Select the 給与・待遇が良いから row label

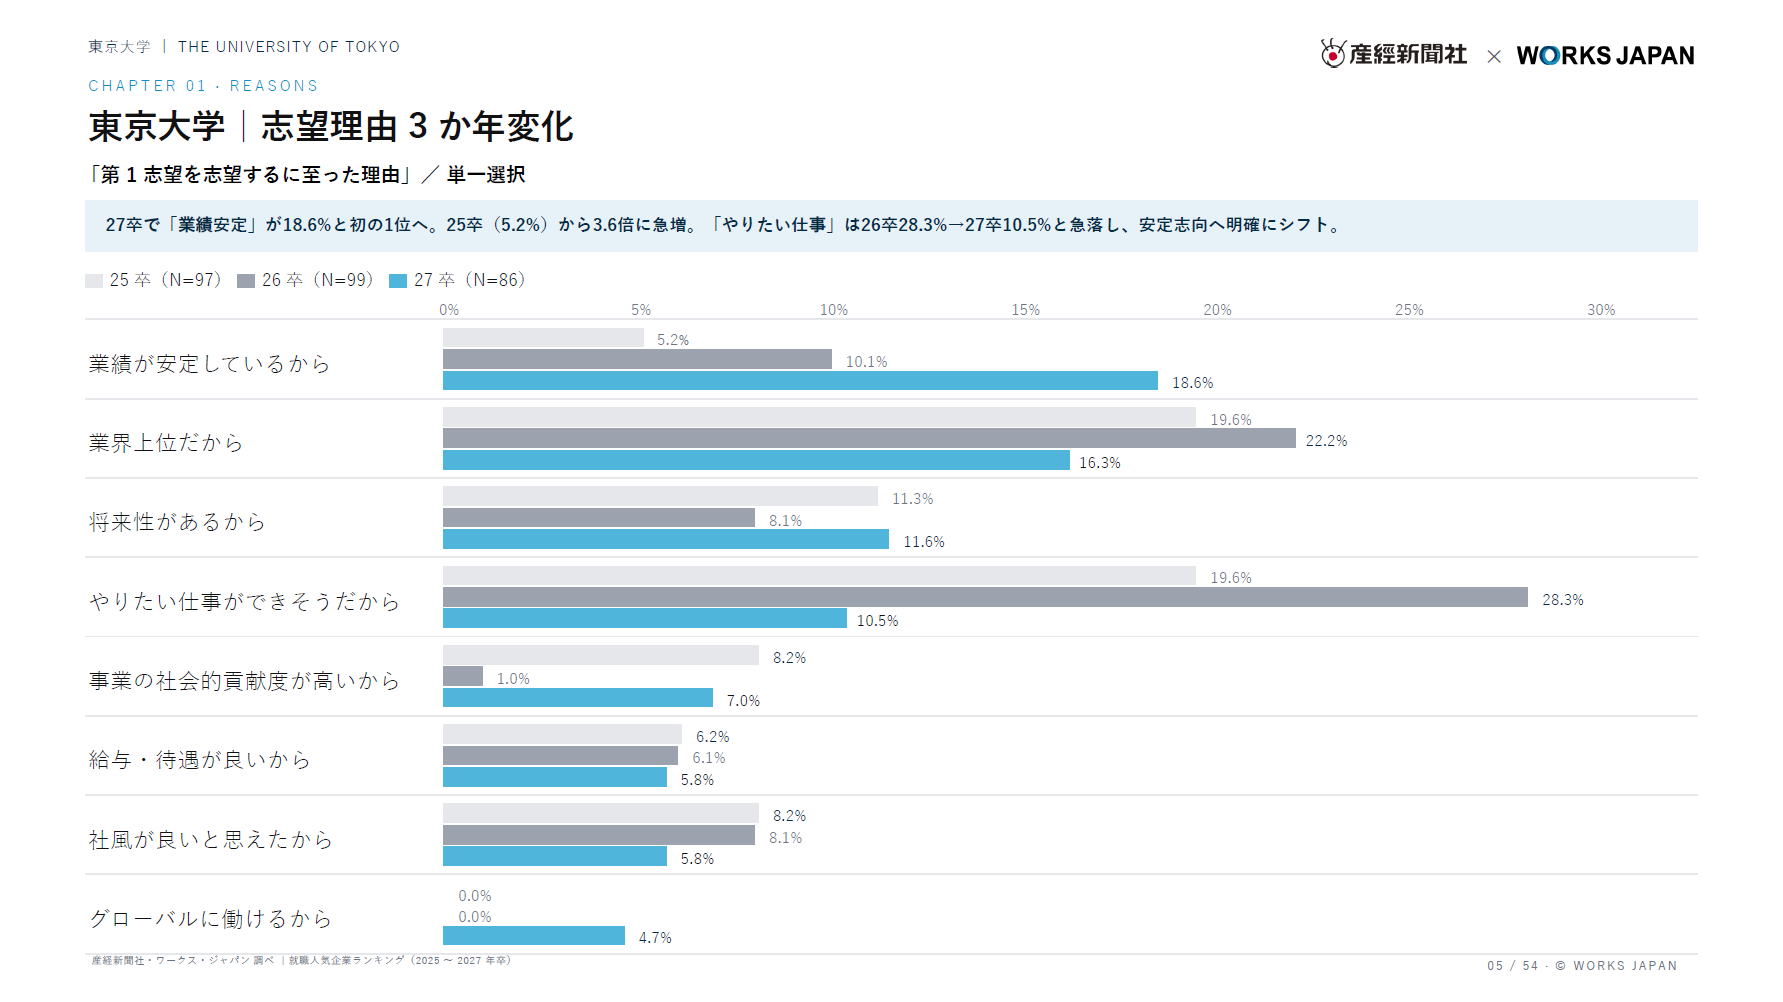coord(199,760)
